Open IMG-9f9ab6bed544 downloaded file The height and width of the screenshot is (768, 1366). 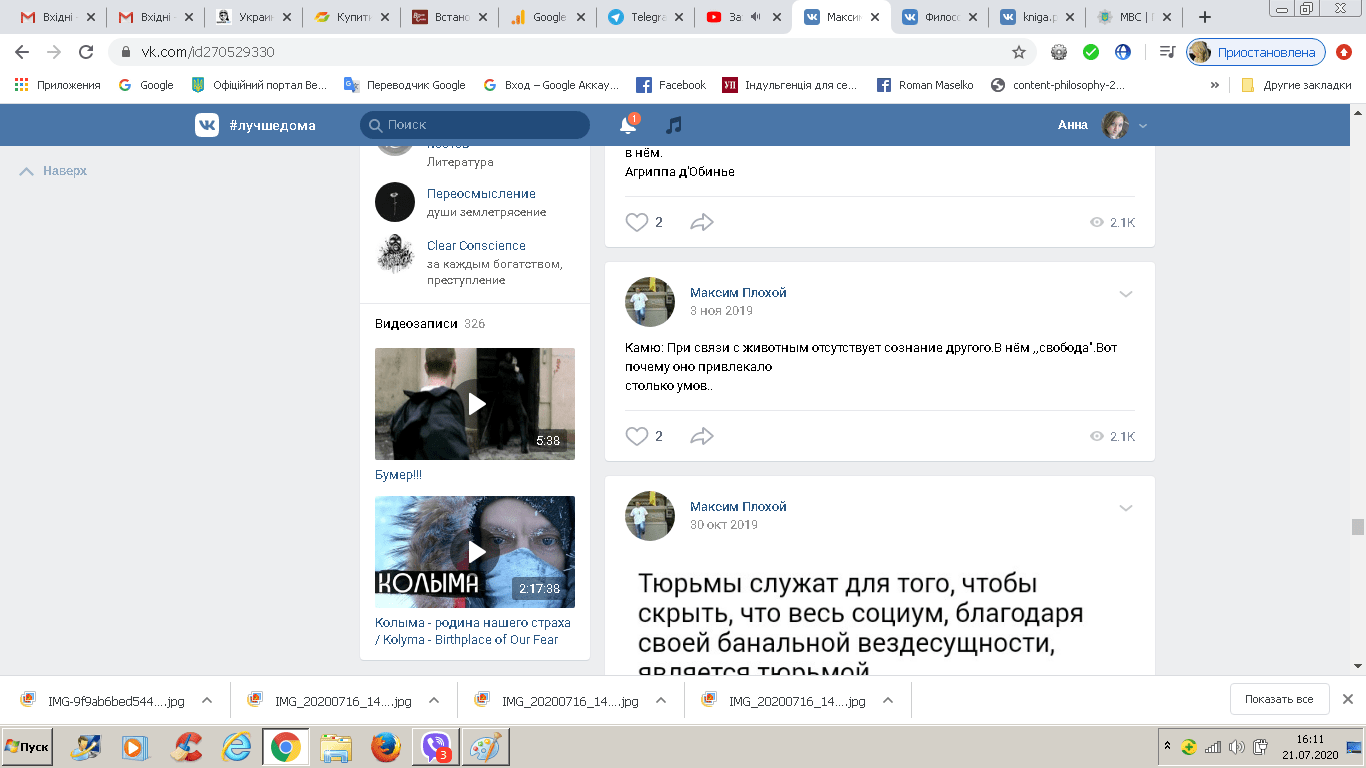103,701
